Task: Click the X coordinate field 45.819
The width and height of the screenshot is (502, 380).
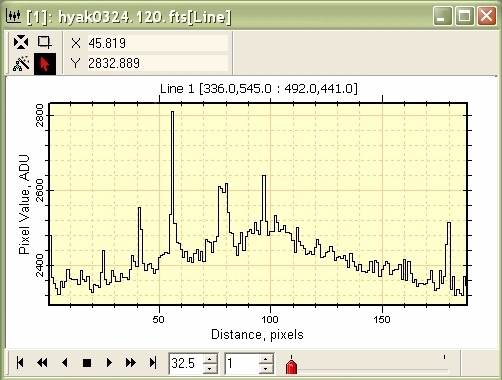Action: [x=158, y=43]
